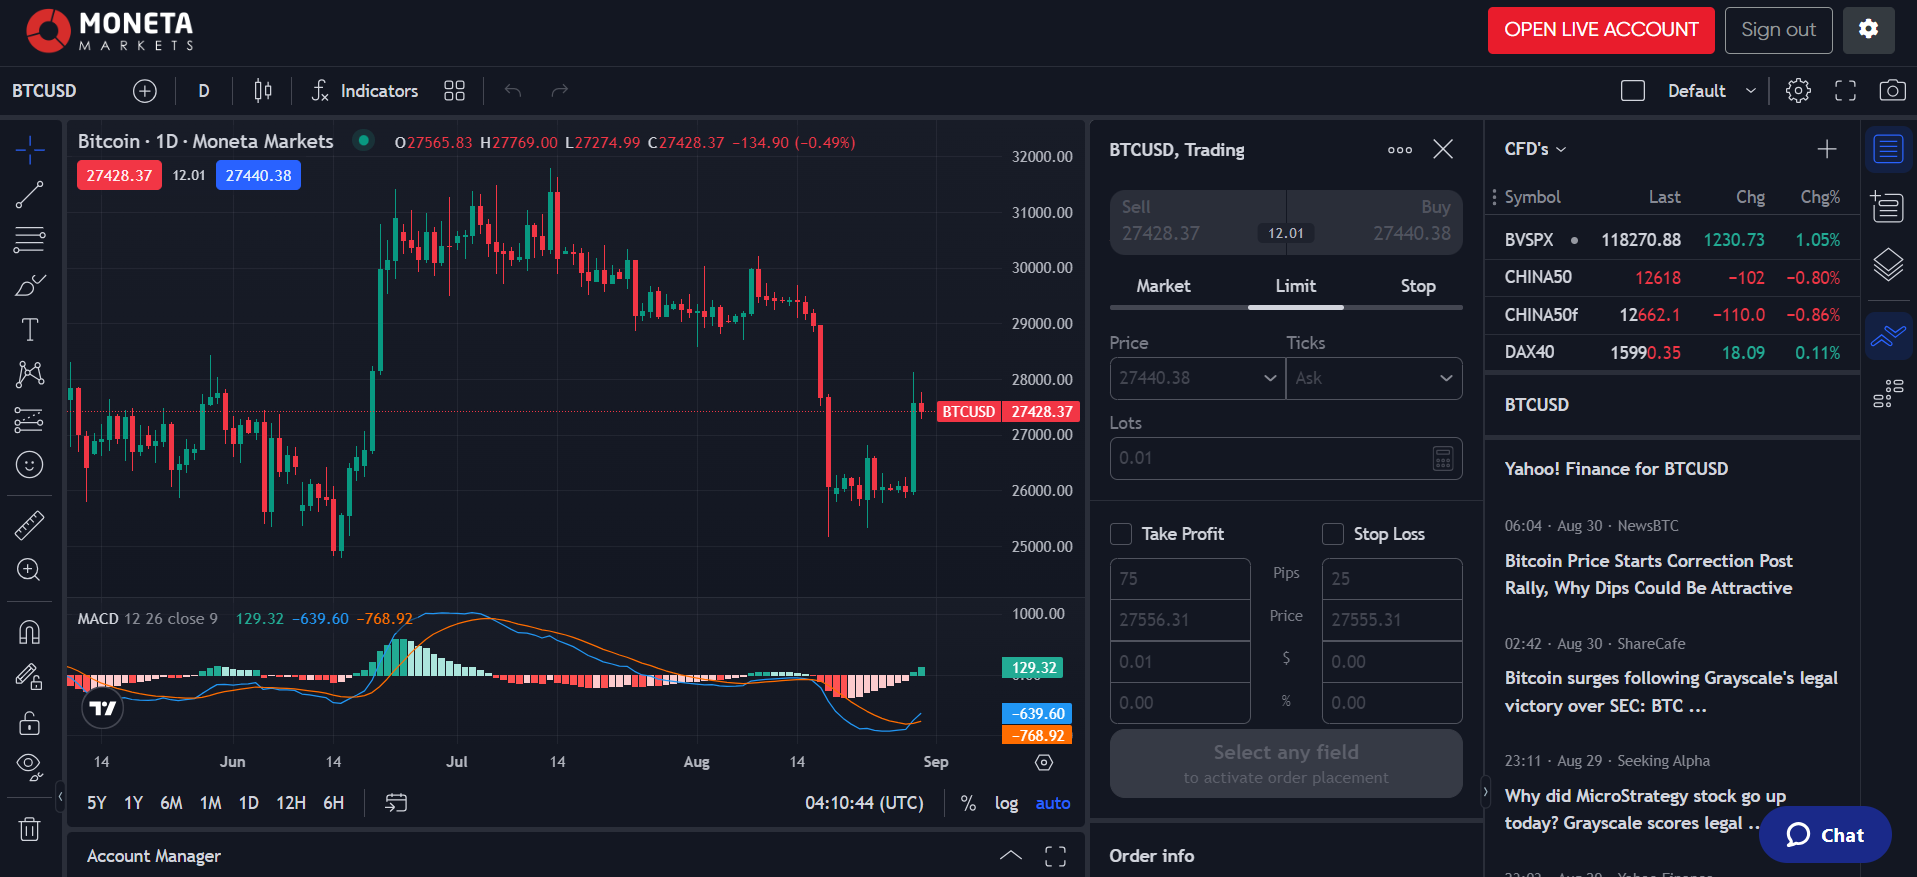Screen dimensions: 1917x877
Task: Open the Indicators dialog
Action: click(x=365, y=91)
